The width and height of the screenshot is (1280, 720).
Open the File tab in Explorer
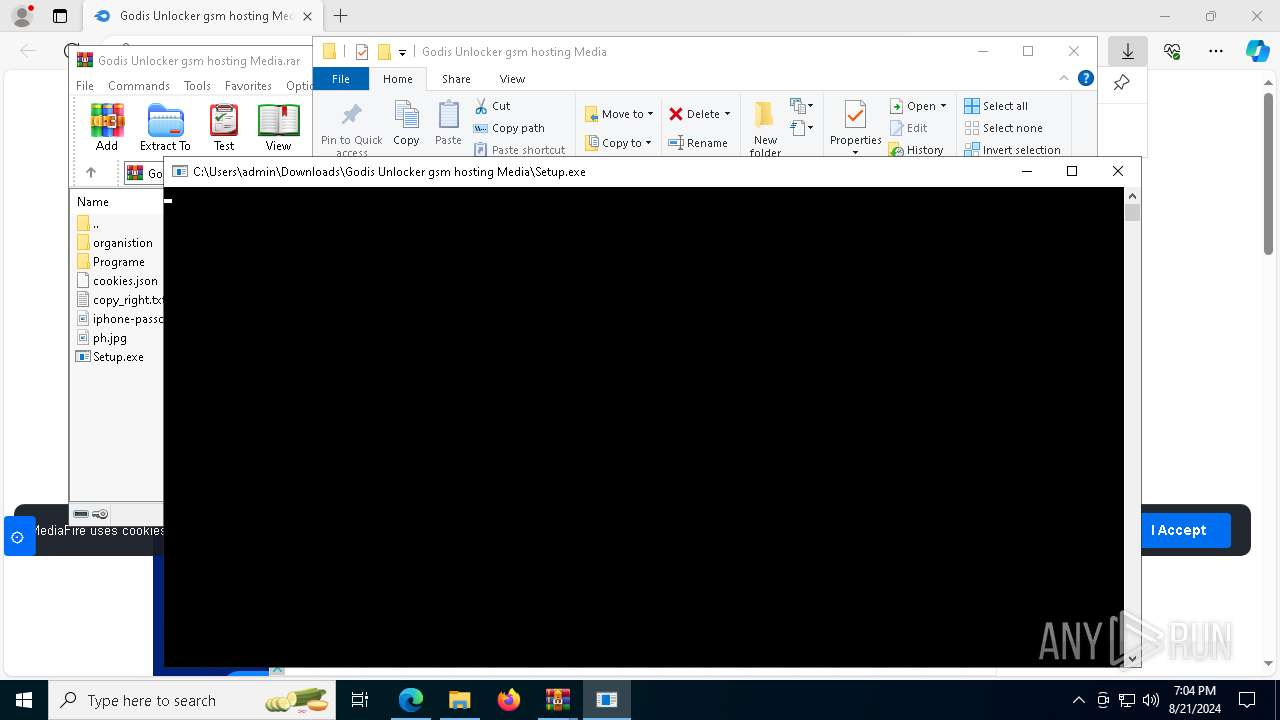click(341, 78)
